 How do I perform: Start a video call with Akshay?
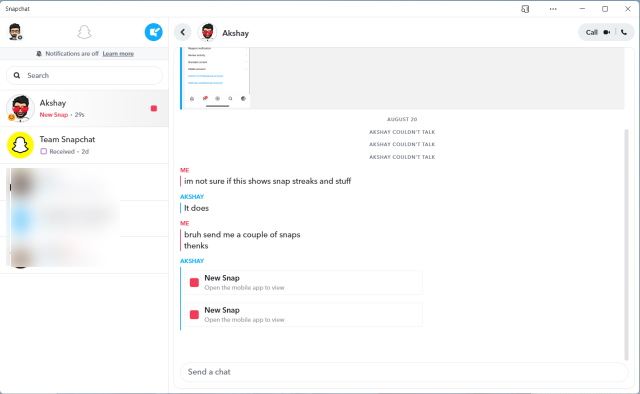pyautogui.click(x=607, y=32)
